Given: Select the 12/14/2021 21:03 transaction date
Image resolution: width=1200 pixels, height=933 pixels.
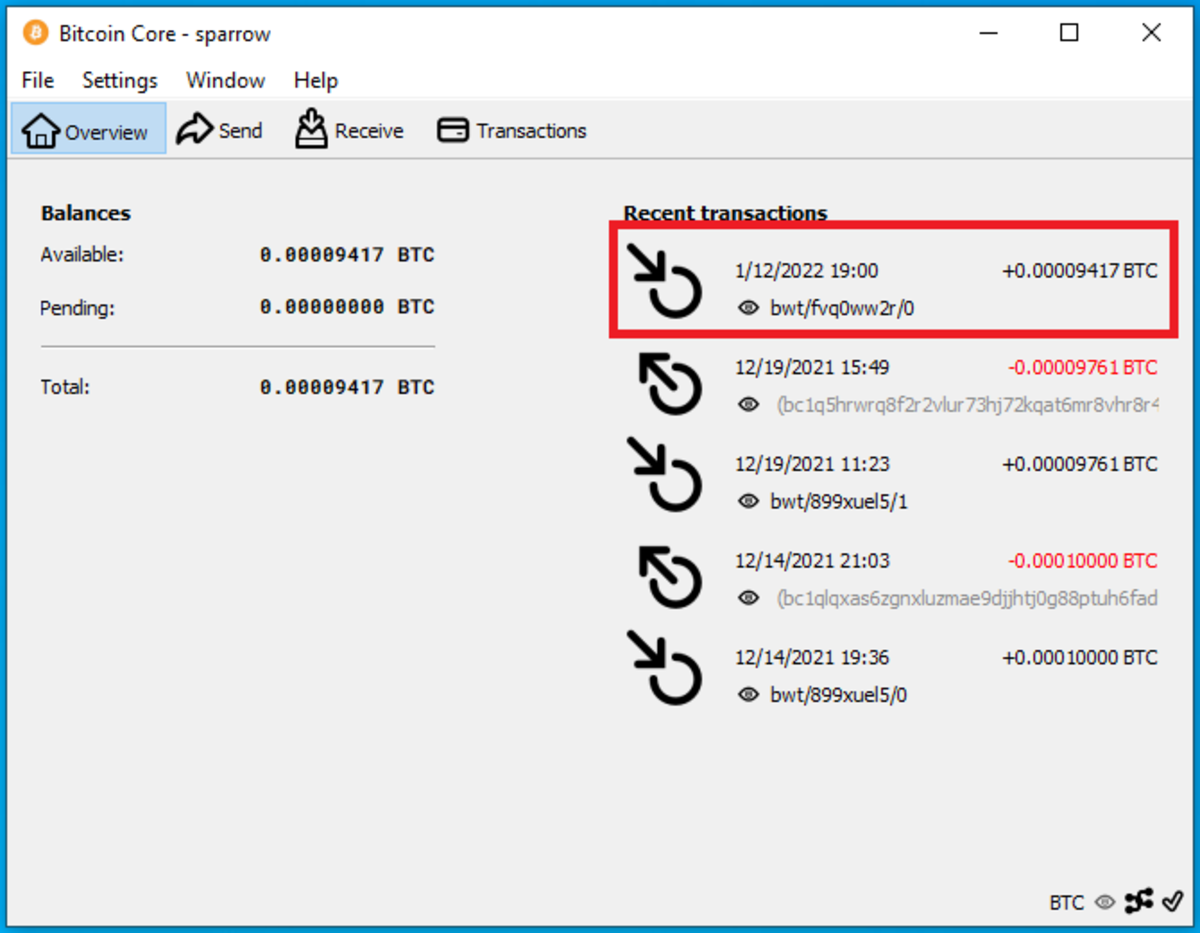Looking at the screenshot, I should (812, 560).
